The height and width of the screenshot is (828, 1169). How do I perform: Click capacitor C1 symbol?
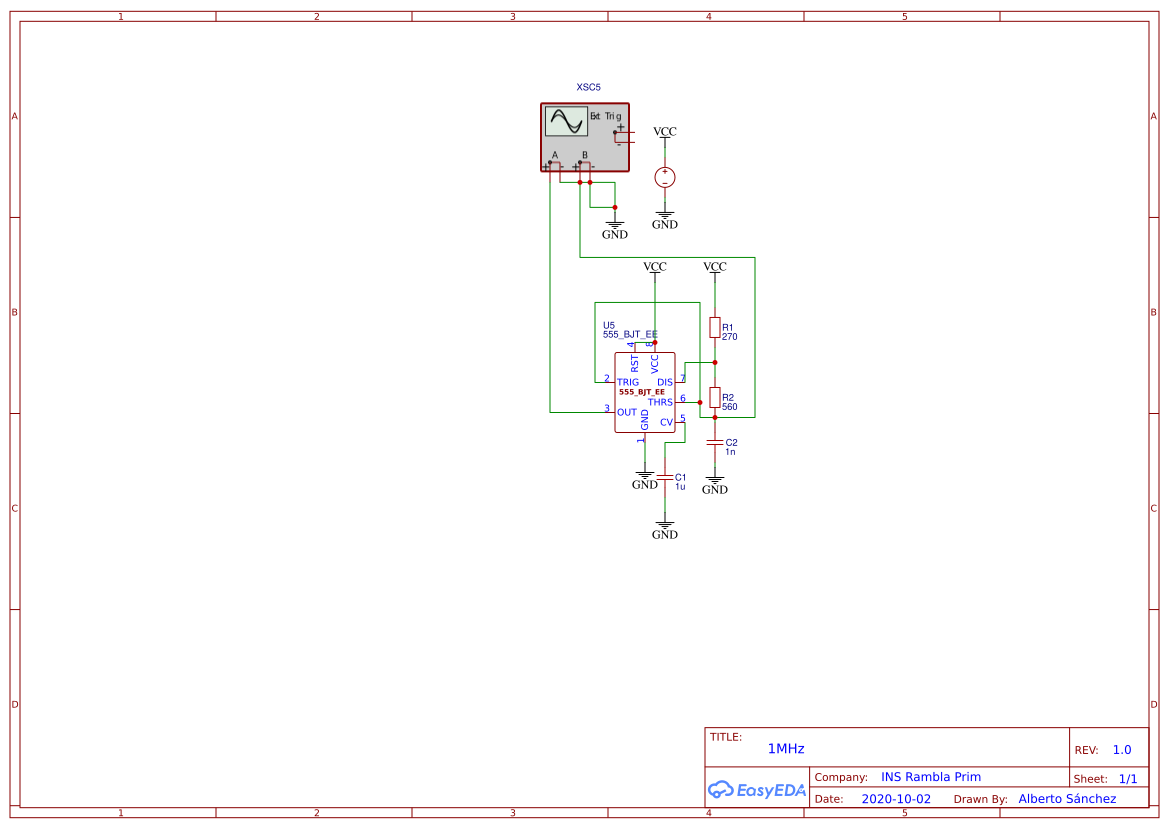click(665, 478)
